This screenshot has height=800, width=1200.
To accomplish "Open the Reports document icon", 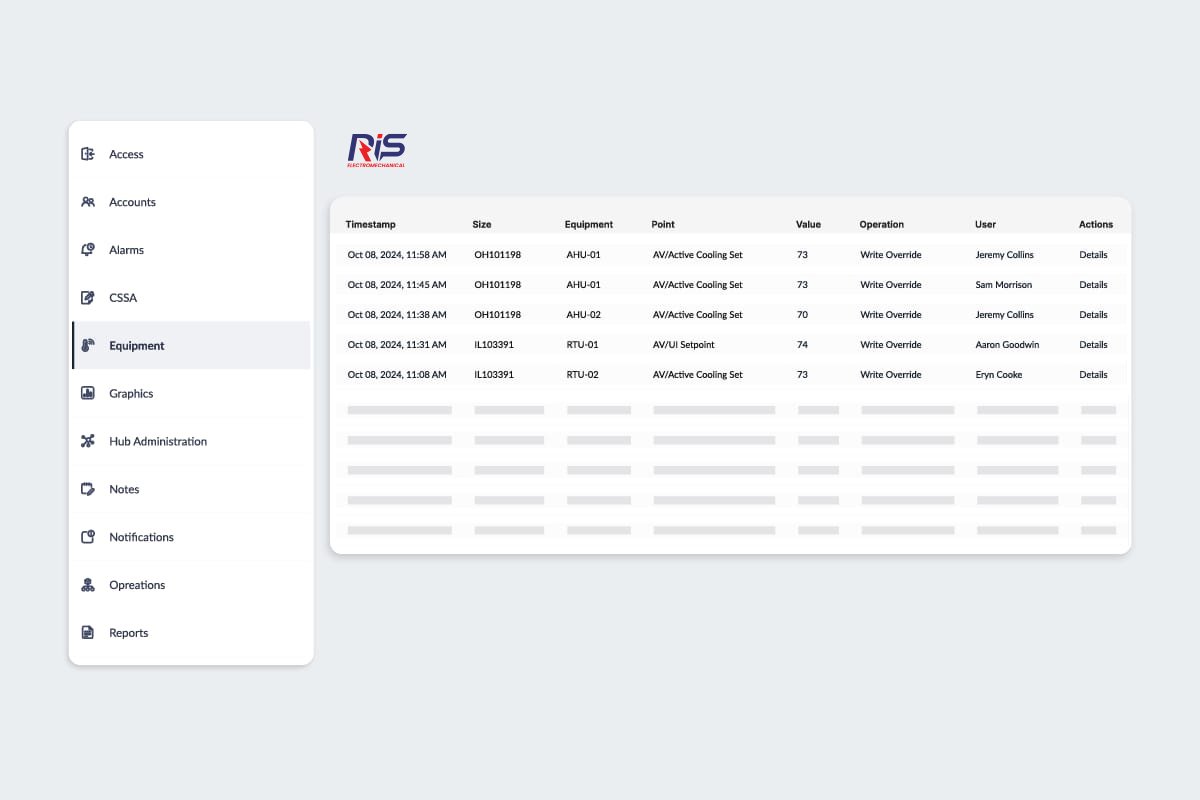I will click(x=88, y=633).
